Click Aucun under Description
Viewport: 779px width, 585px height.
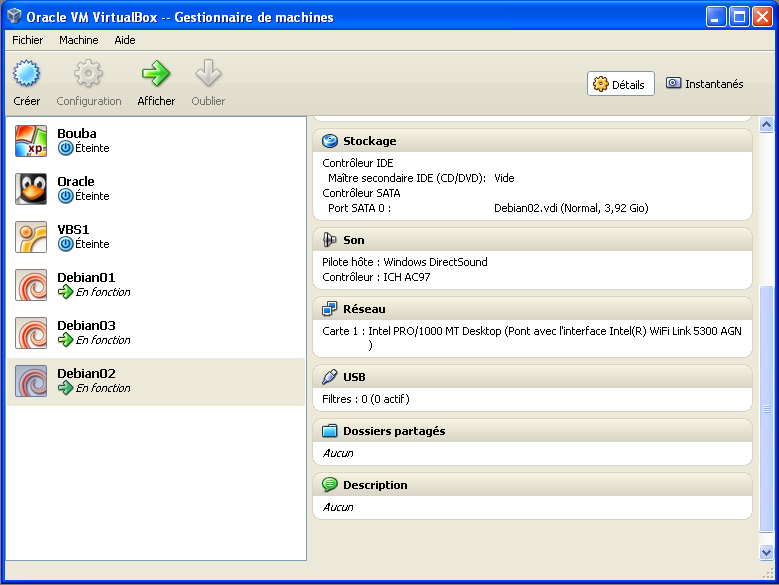338,508
